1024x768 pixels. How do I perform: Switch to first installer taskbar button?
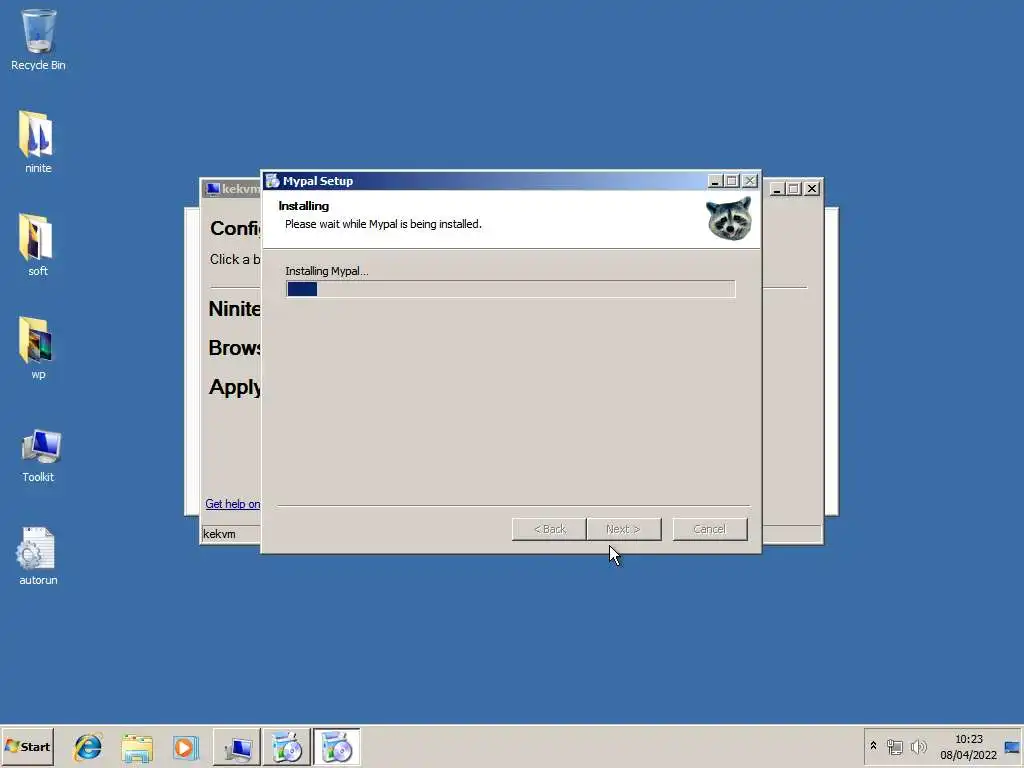pyautogui.click(x=287, y=747)
